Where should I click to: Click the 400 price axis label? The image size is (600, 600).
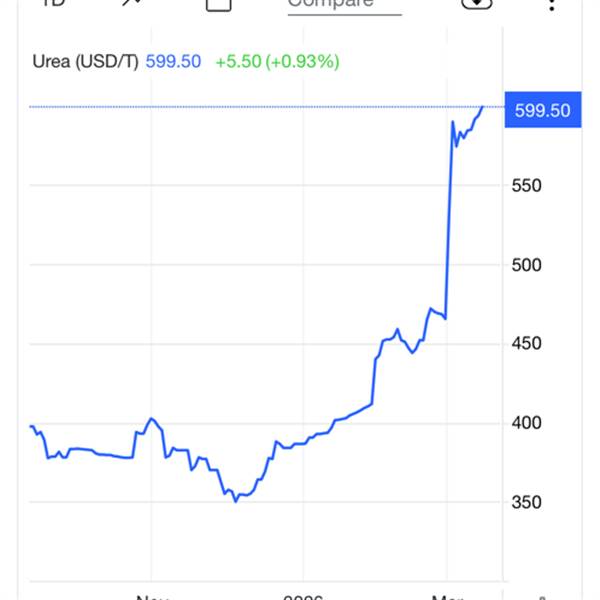coord(528,423)
